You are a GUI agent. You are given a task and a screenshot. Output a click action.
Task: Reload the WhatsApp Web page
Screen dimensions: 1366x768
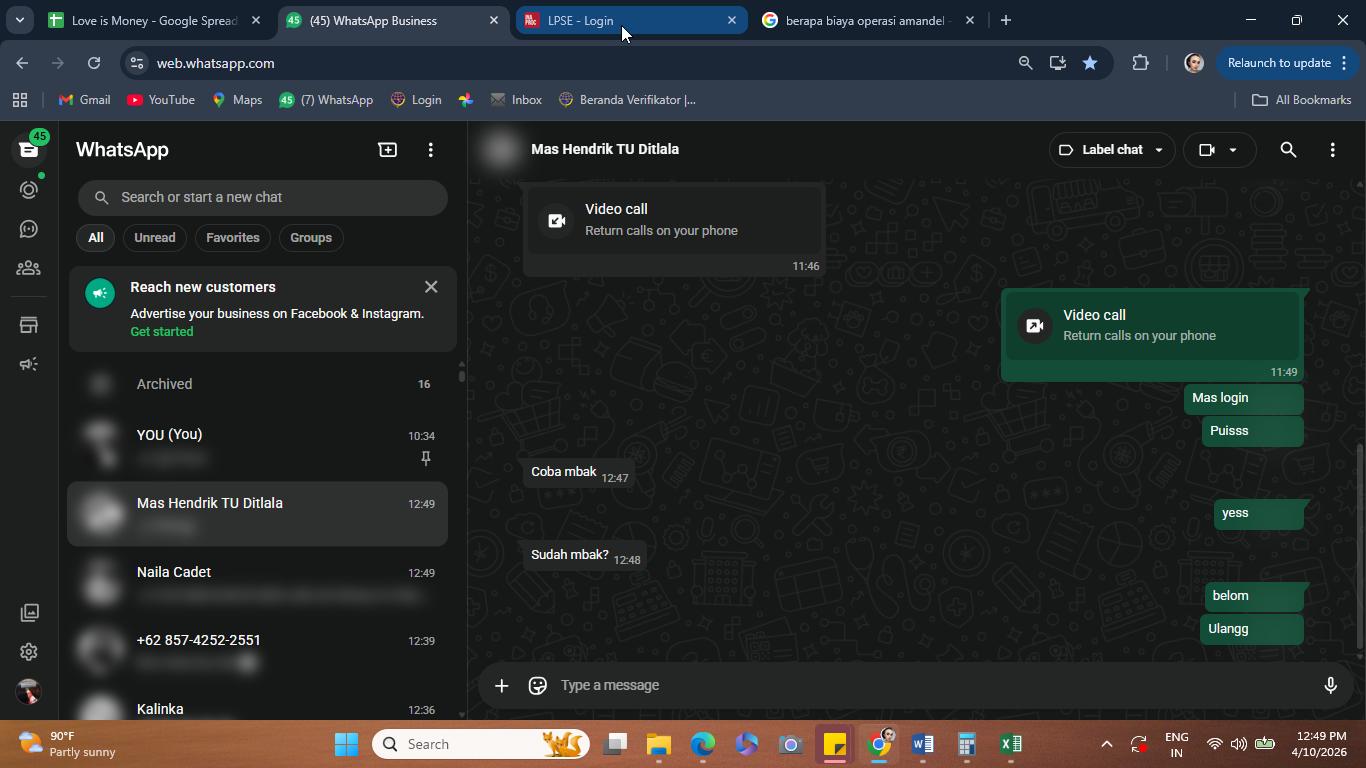pyautogui.click(x=94, y=63)
